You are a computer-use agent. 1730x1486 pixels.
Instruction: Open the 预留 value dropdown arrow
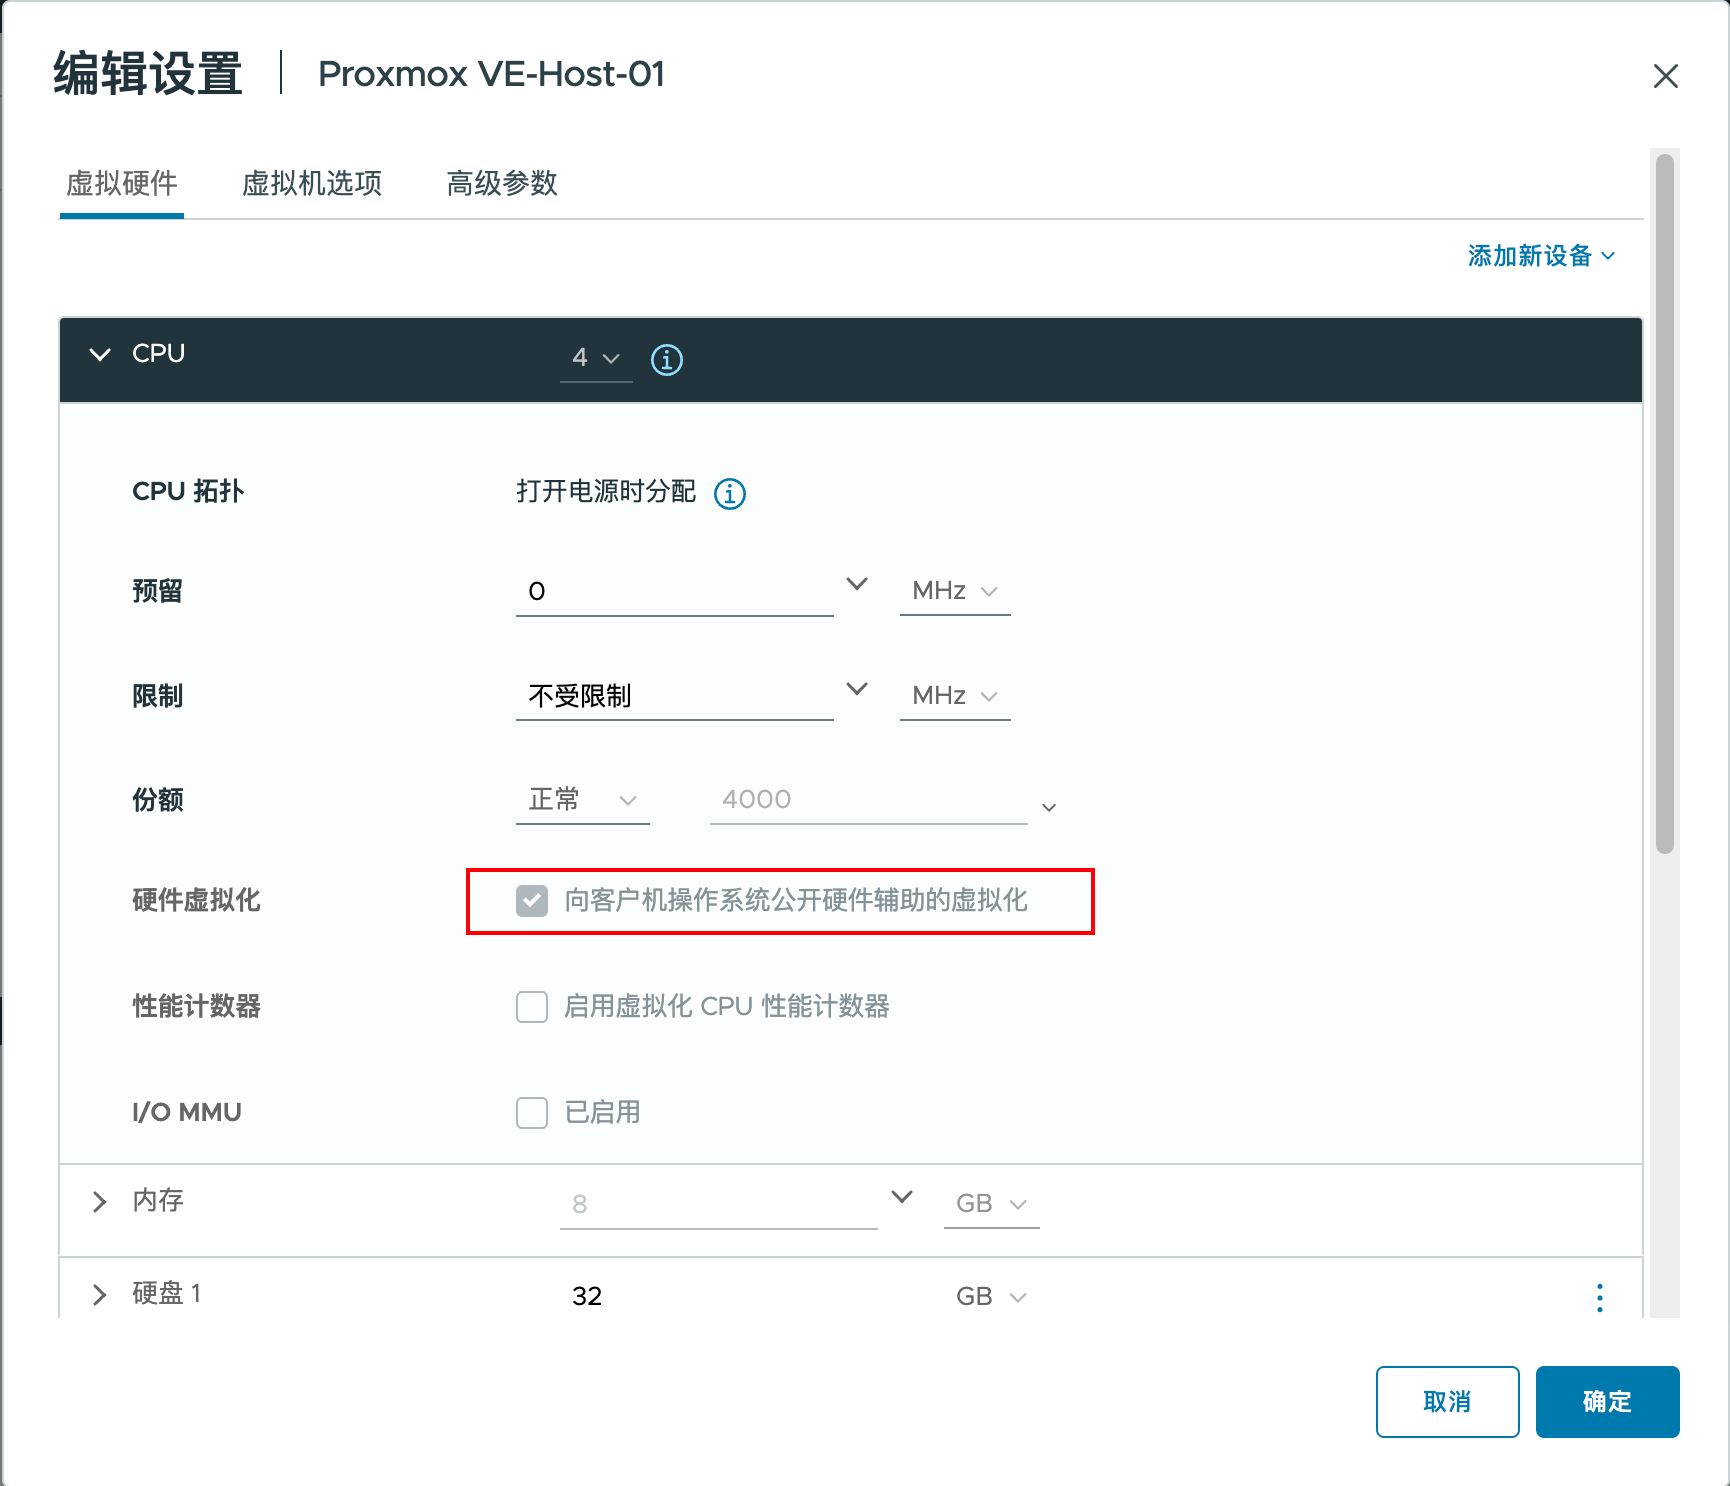[857, 584]
